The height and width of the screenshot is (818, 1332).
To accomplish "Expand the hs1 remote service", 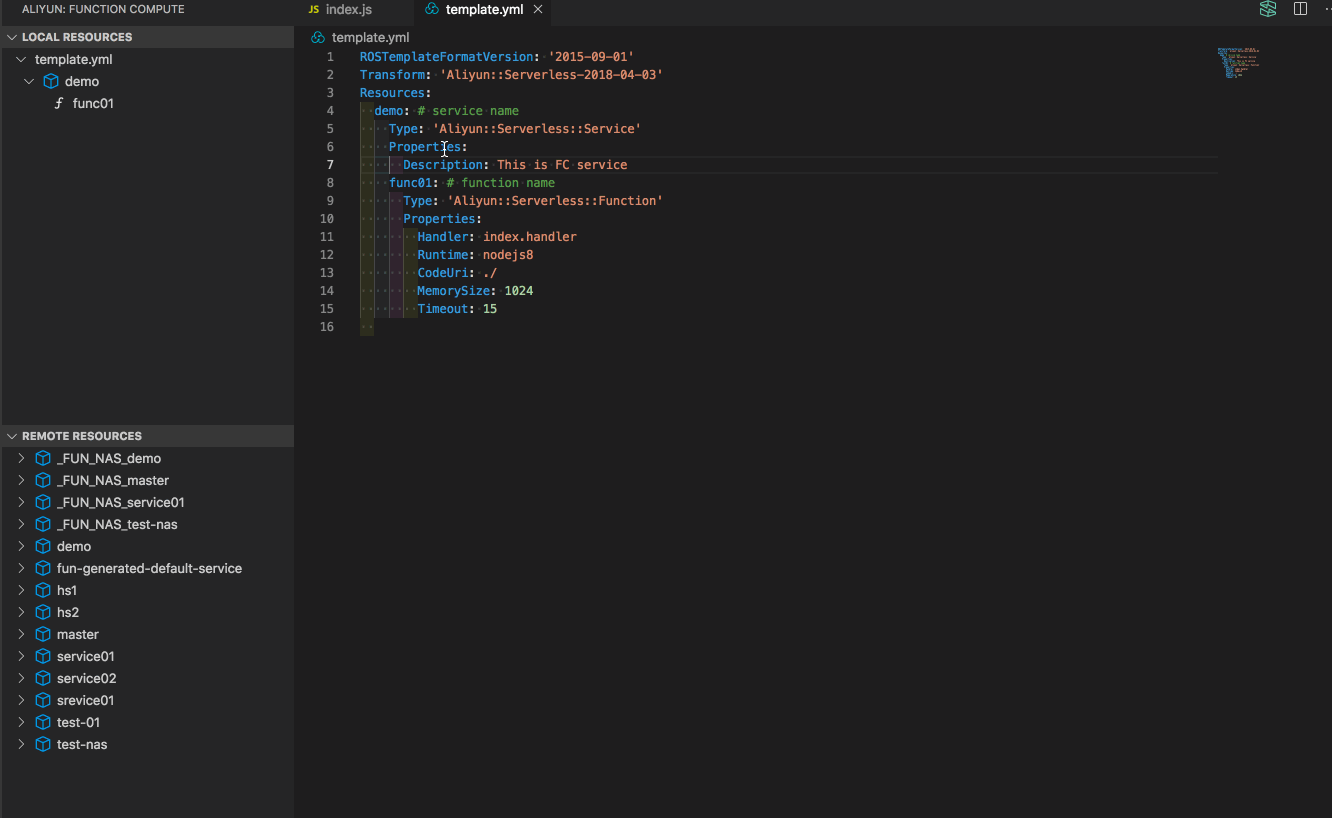I will pyautogui.click(x=21, y=590).
